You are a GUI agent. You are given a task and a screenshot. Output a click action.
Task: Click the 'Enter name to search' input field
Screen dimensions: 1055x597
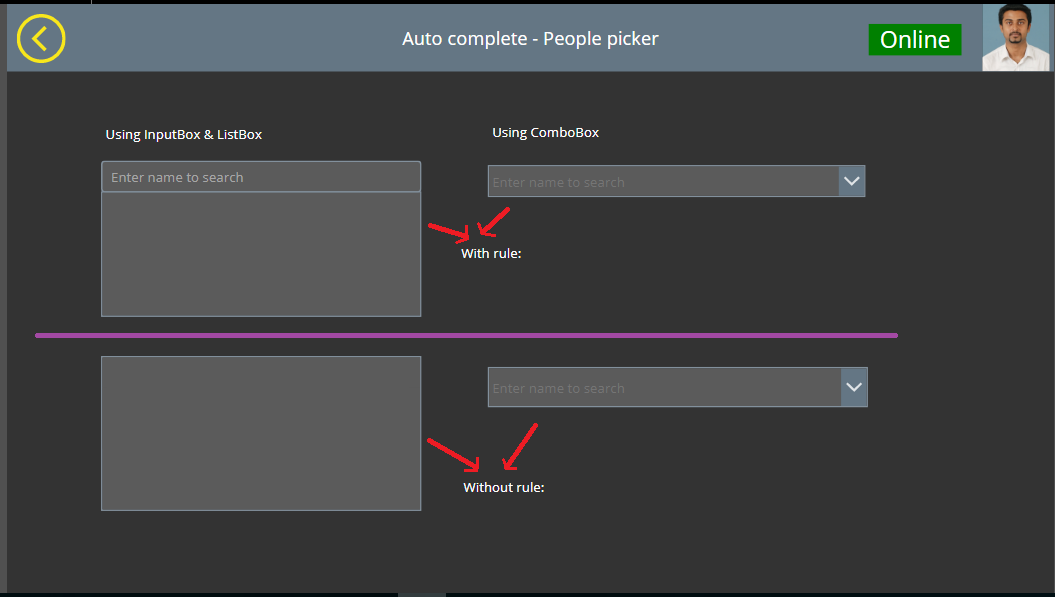point(260,176)
